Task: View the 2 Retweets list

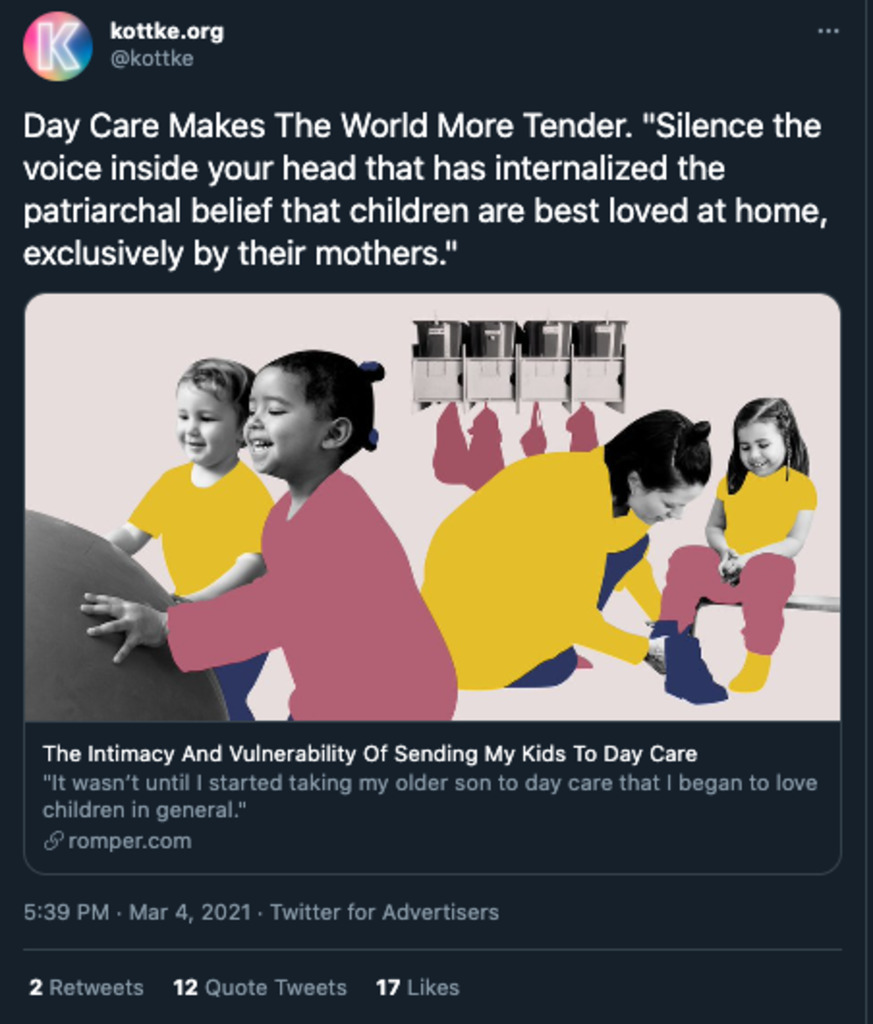Action: 86,987
